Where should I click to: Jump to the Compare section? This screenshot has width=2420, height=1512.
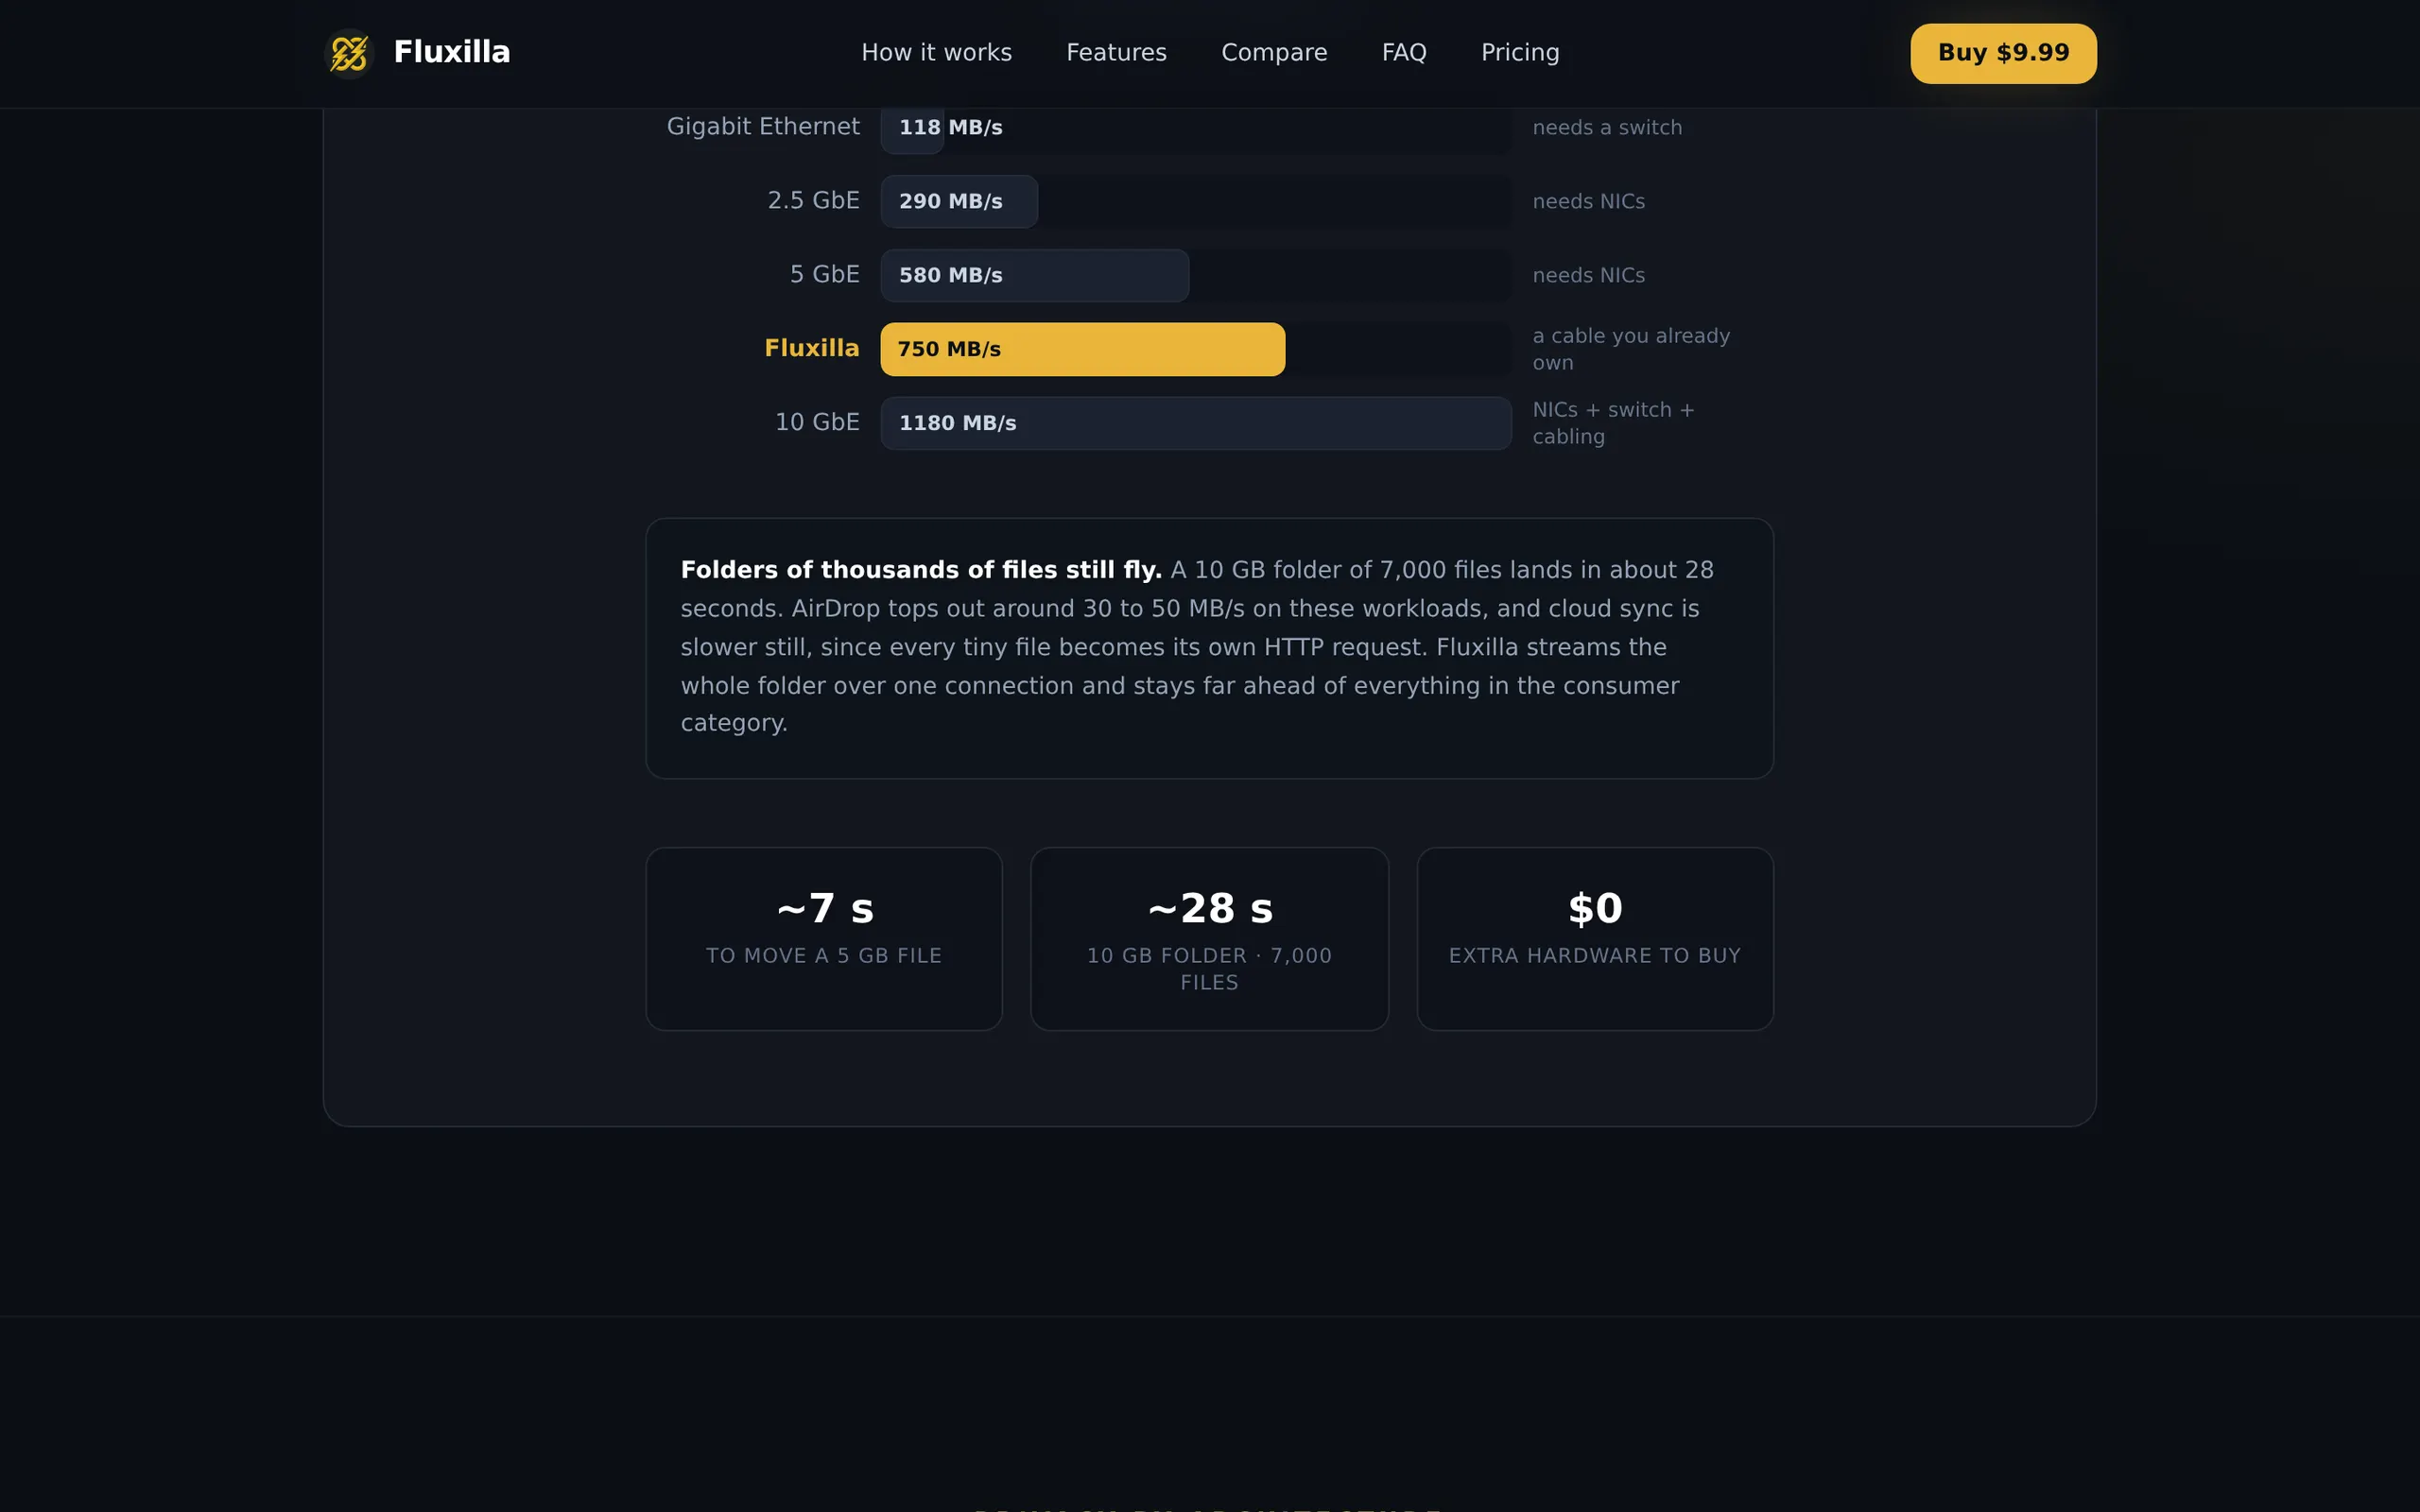tap(1274, 53)
